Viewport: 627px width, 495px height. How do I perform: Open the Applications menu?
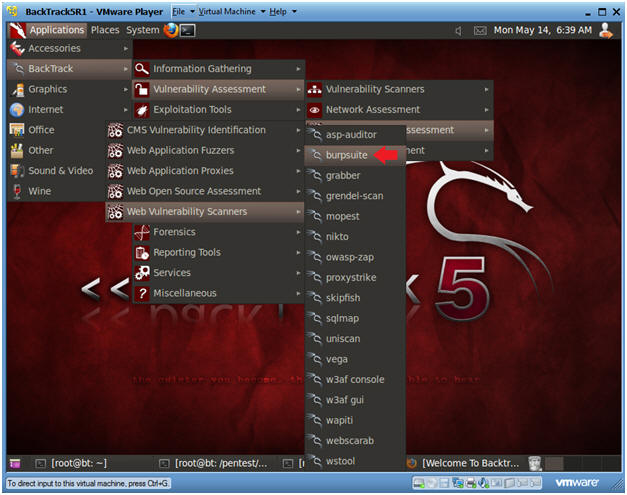(x=48, y=30)
